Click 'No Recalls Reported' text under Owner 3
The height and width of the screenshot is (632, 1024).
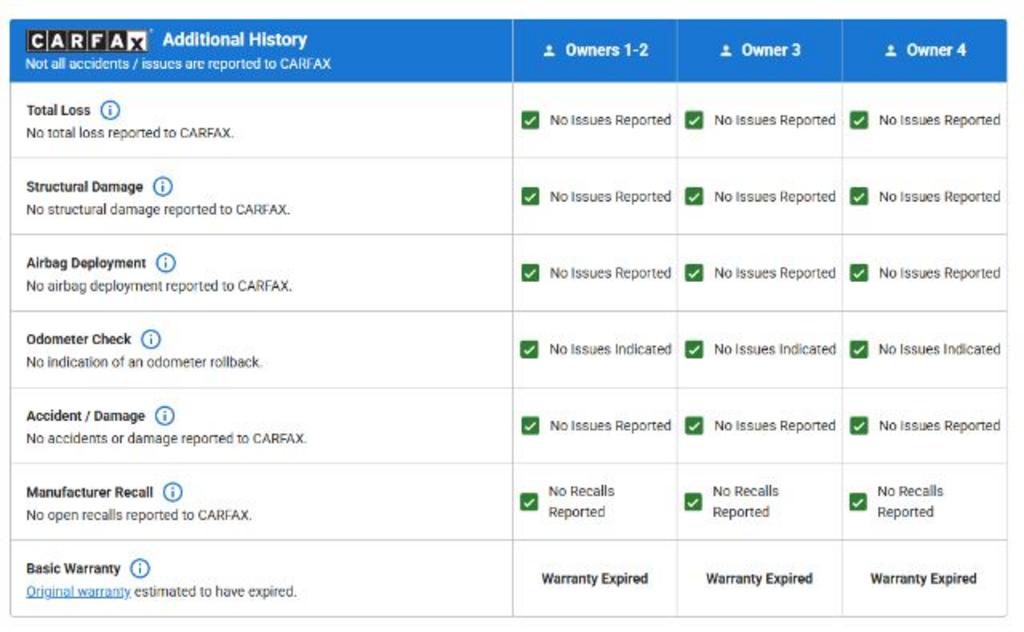coord(746,501)
